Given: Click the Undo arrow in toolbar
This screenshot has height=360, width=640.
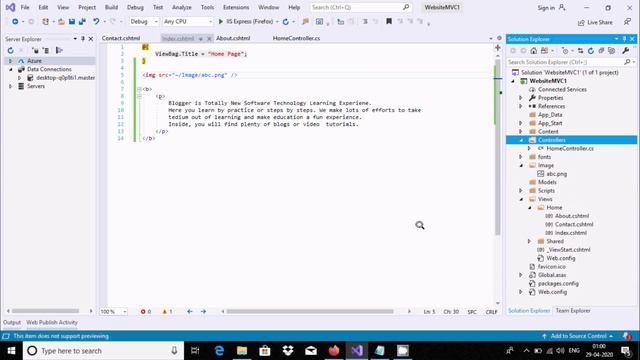Looking at the screenshot, I should (x=96, y=22).
